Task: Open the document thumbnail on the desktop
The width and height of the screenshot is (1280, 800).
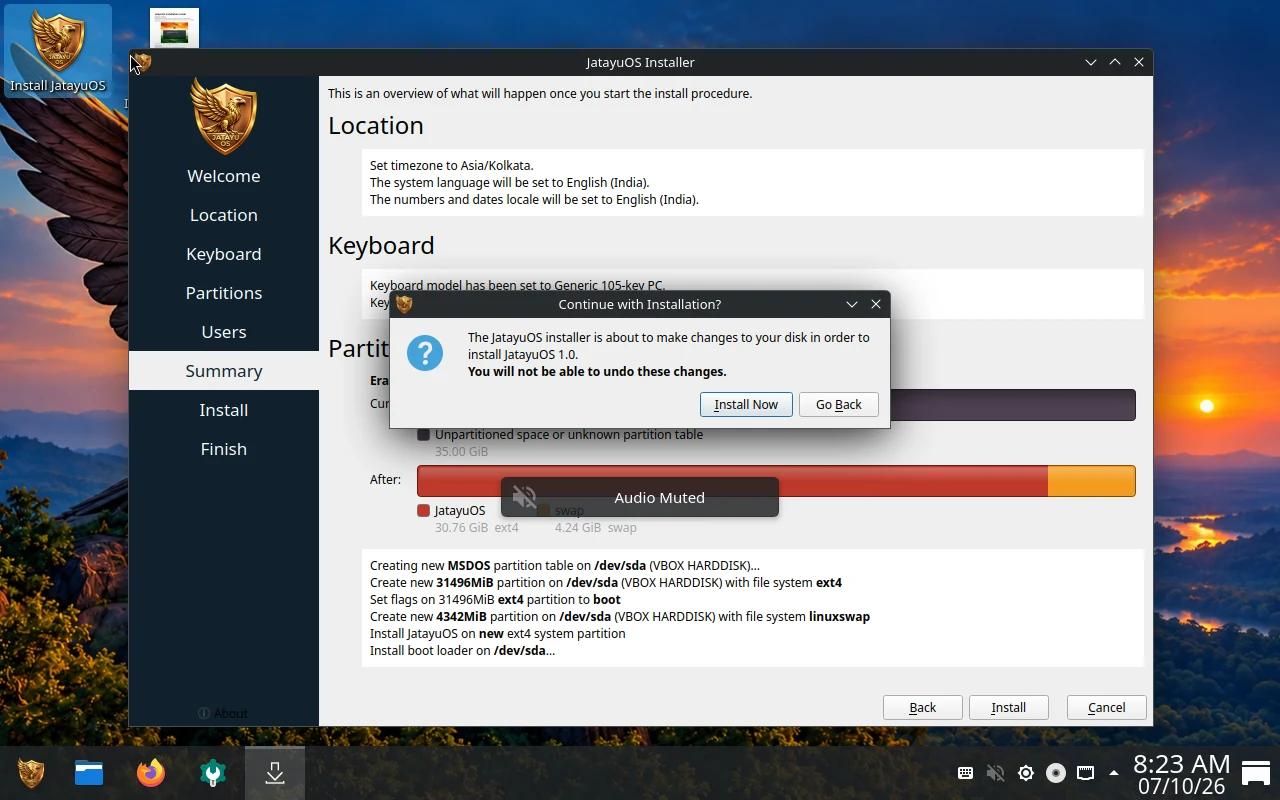Action: pos(174,28)
